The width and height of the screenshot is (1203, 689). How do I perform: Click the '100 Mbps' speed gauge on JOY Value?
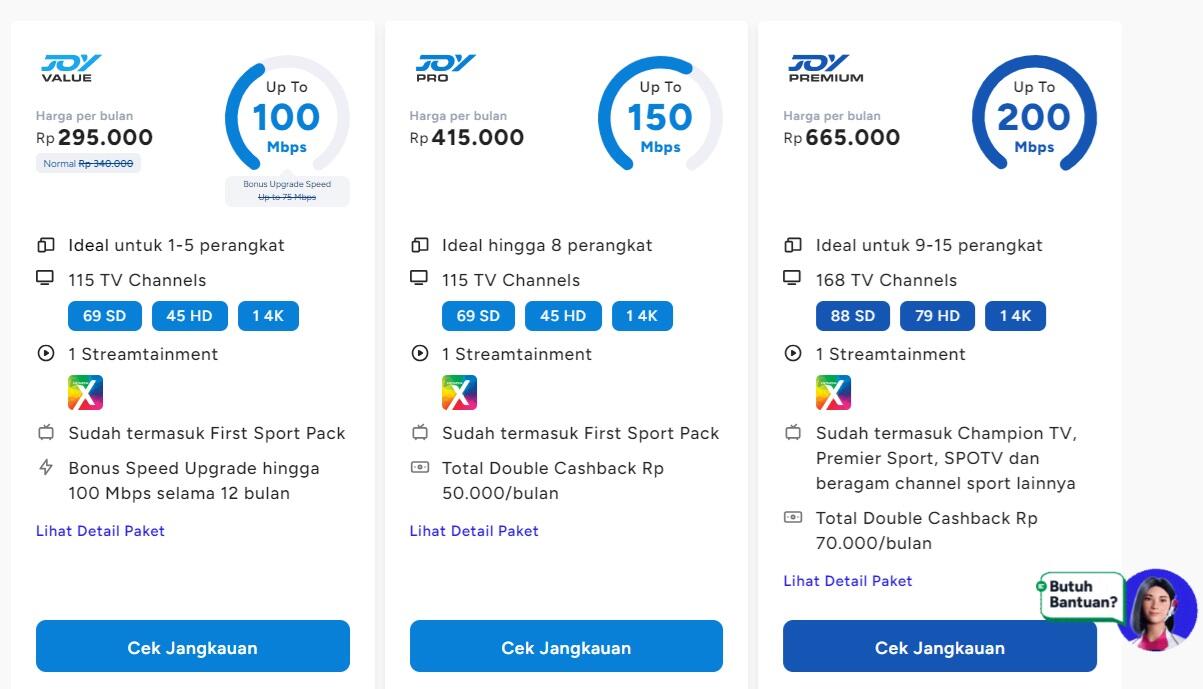pyautogui.click(x=286, y=115)
